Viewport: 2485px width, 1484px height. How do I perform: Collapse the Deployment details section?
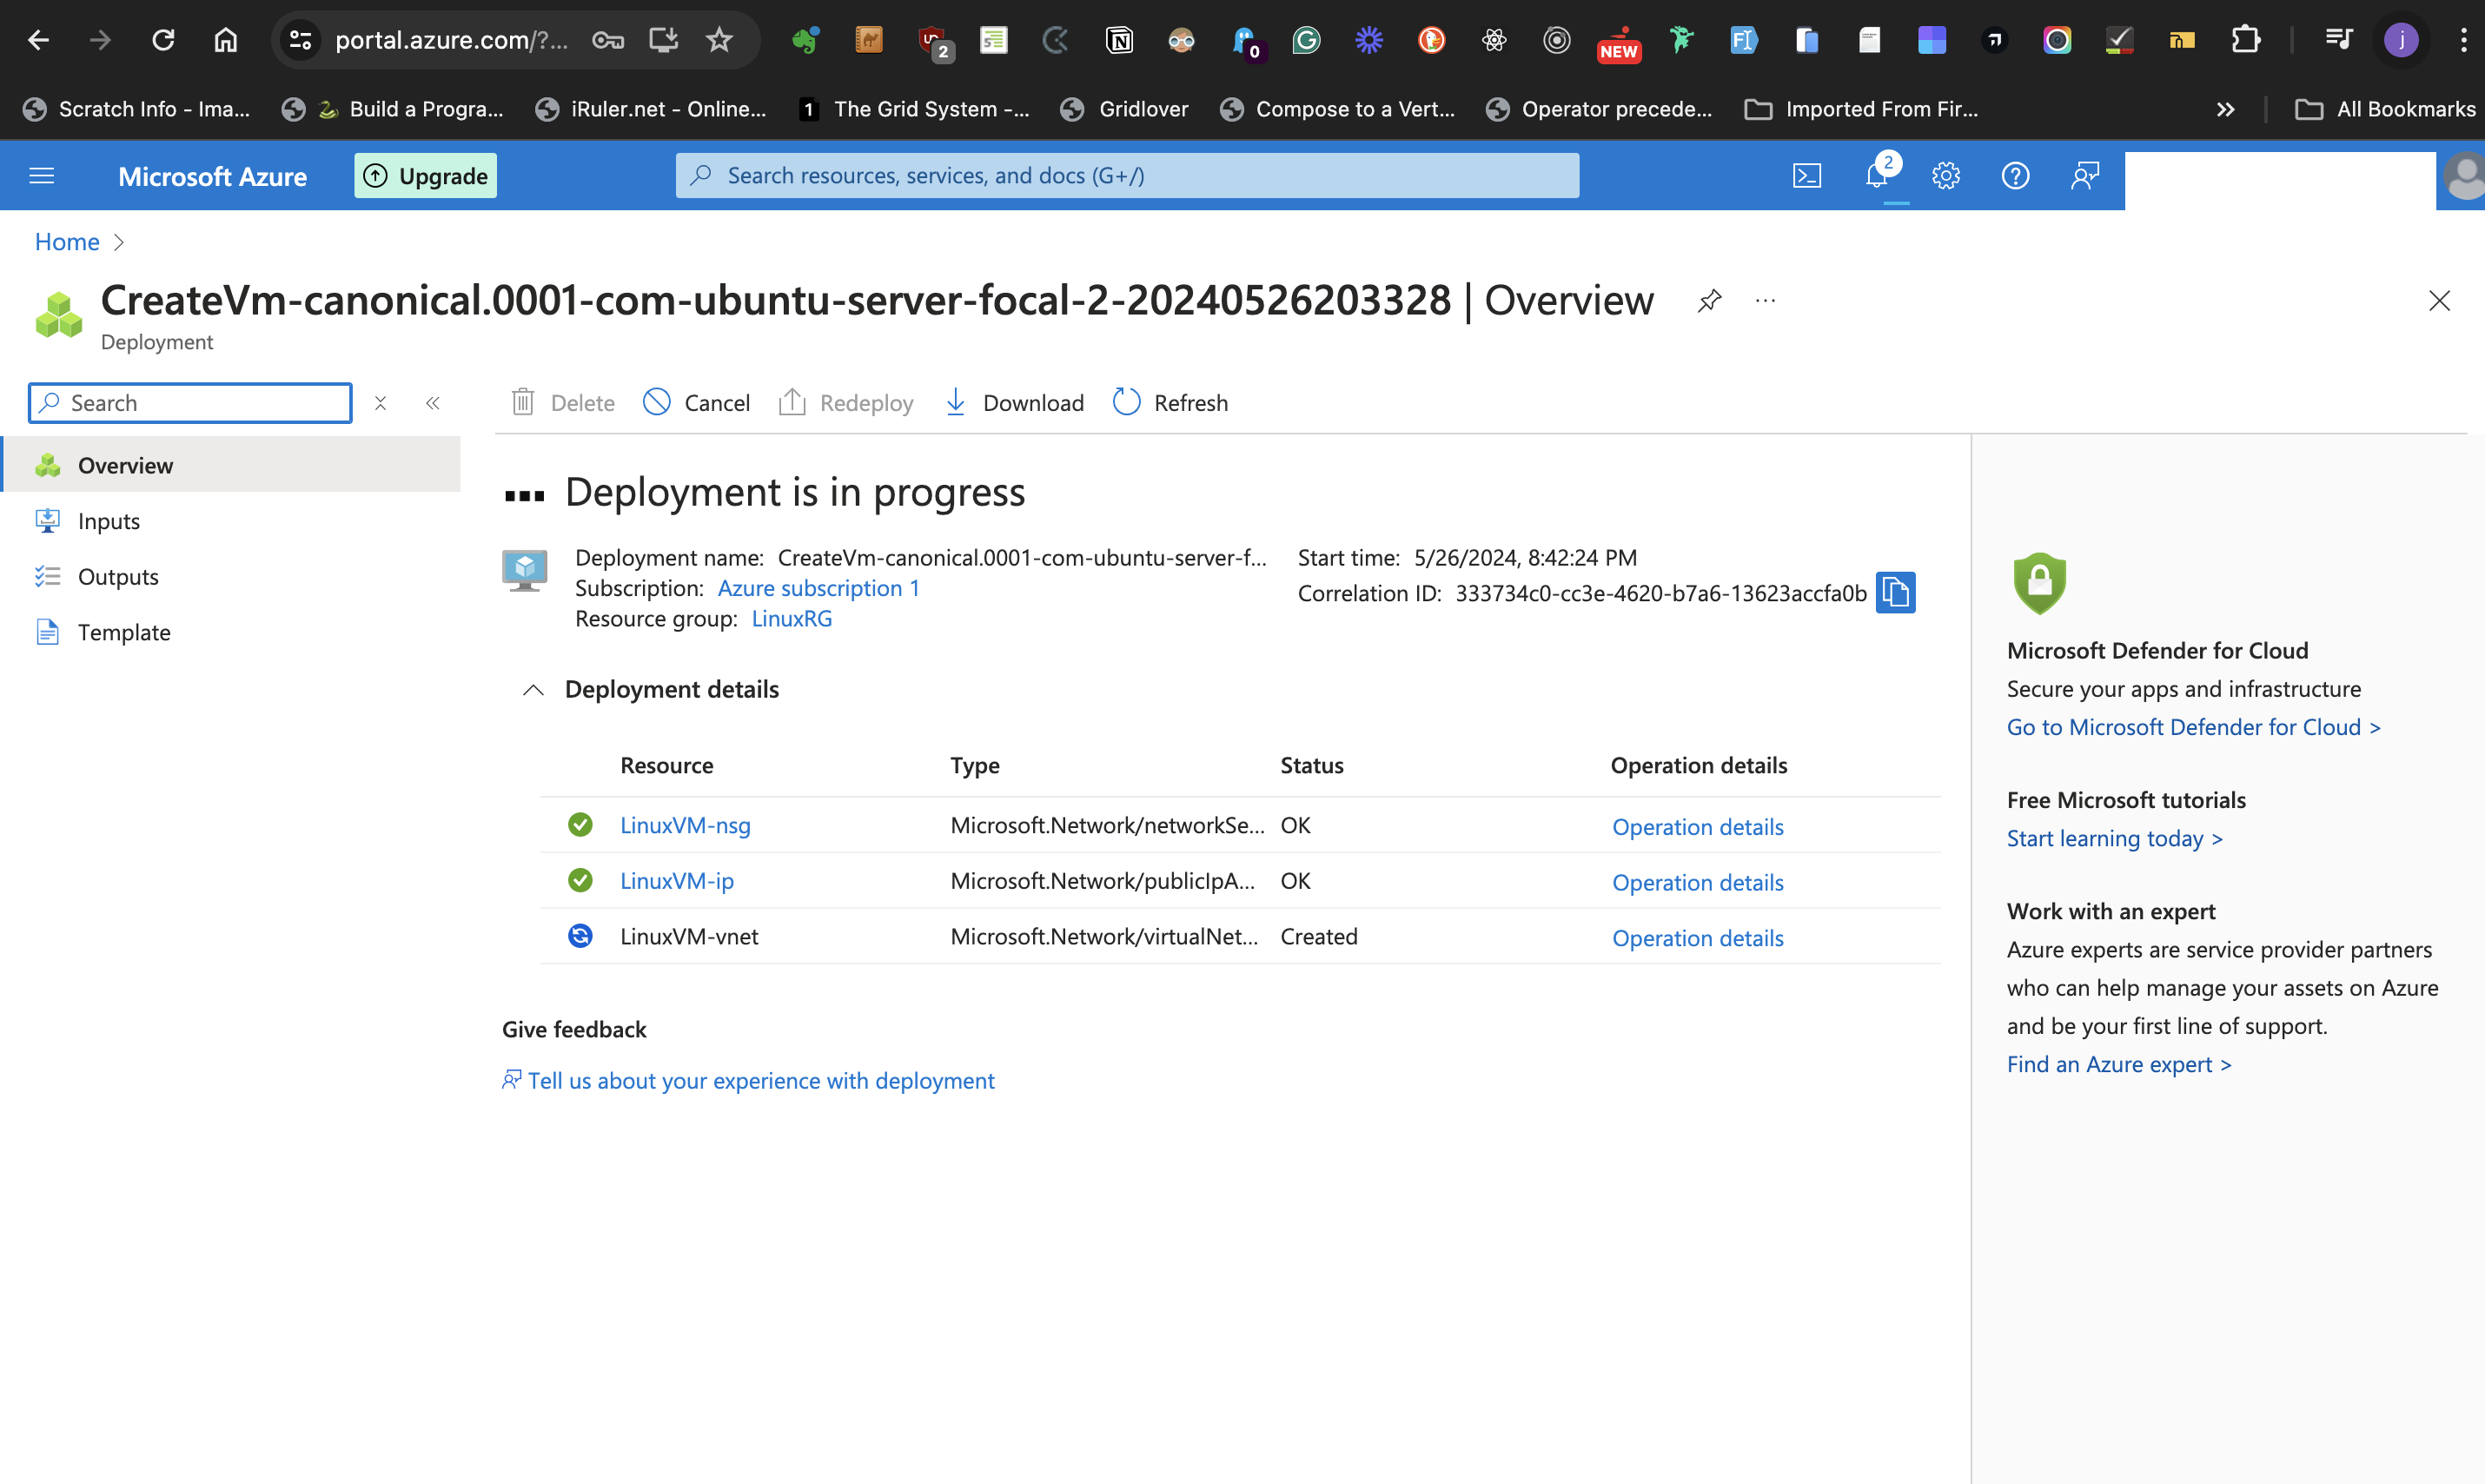(x=533, y=689)
